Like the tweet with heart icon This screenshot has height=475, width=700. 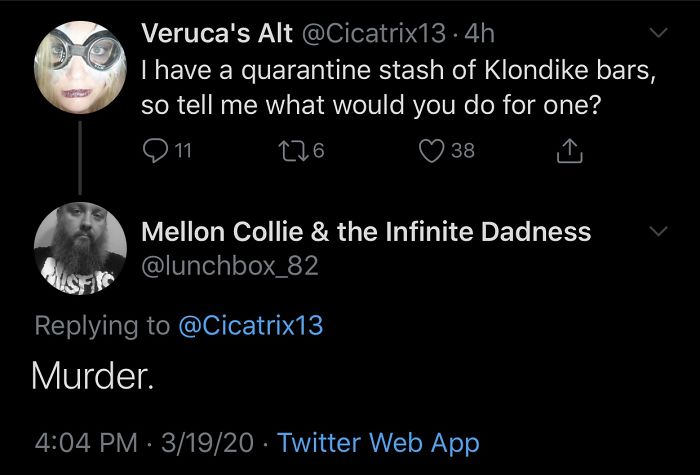point(430,151)
